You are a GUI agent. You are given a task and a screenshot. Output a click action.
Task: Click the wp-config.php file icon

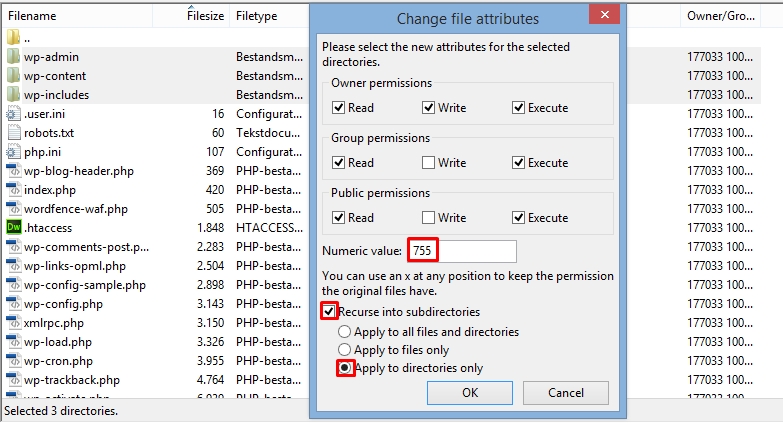click(x=13, y=303)
